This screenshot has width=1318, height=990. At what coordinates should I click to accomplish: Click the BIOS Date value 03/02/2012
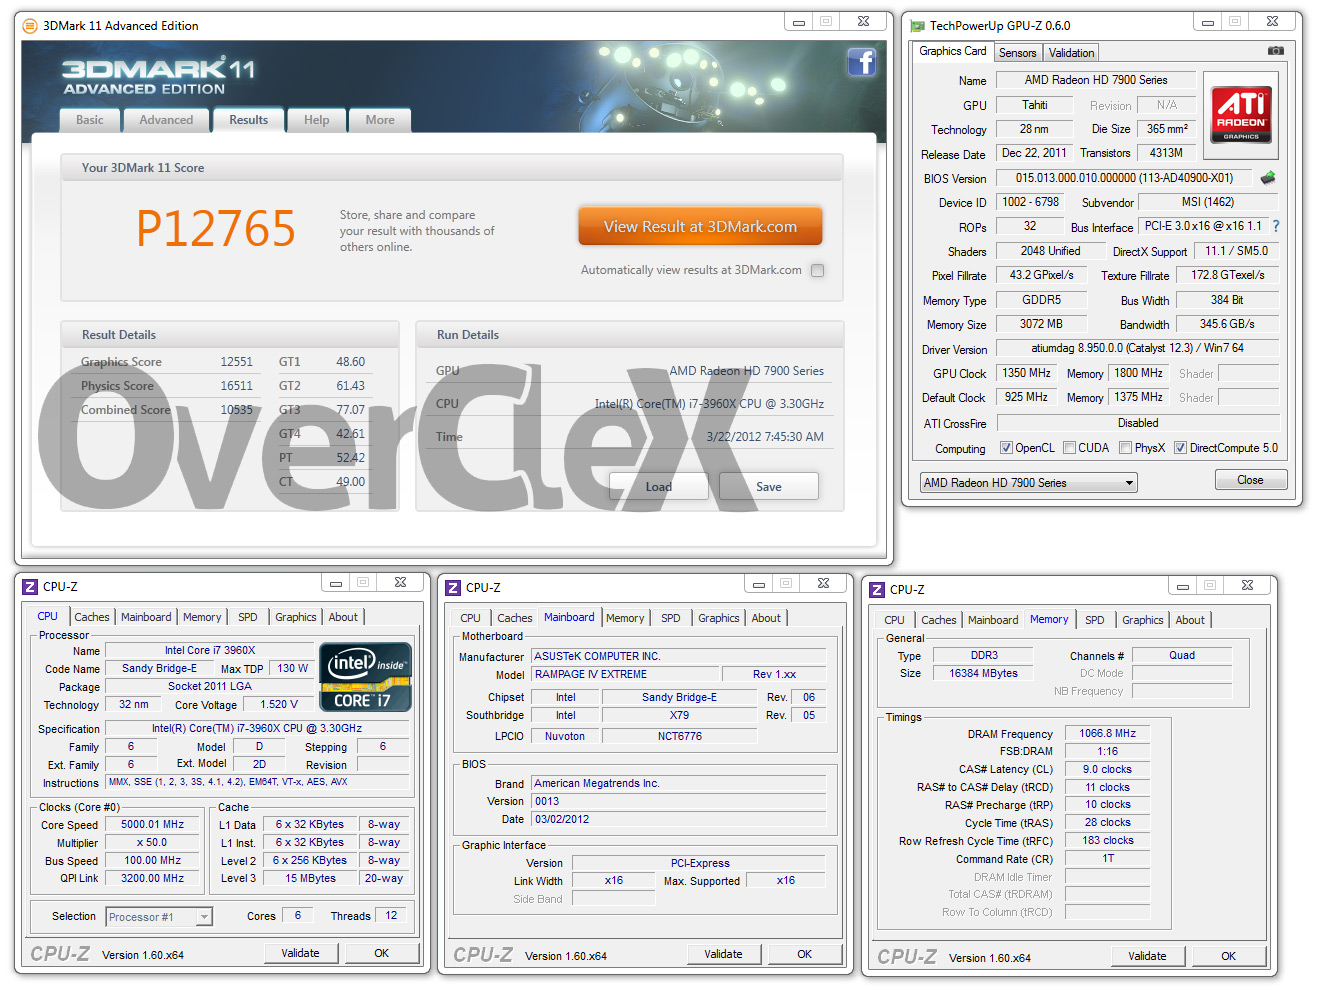(679, 819)
